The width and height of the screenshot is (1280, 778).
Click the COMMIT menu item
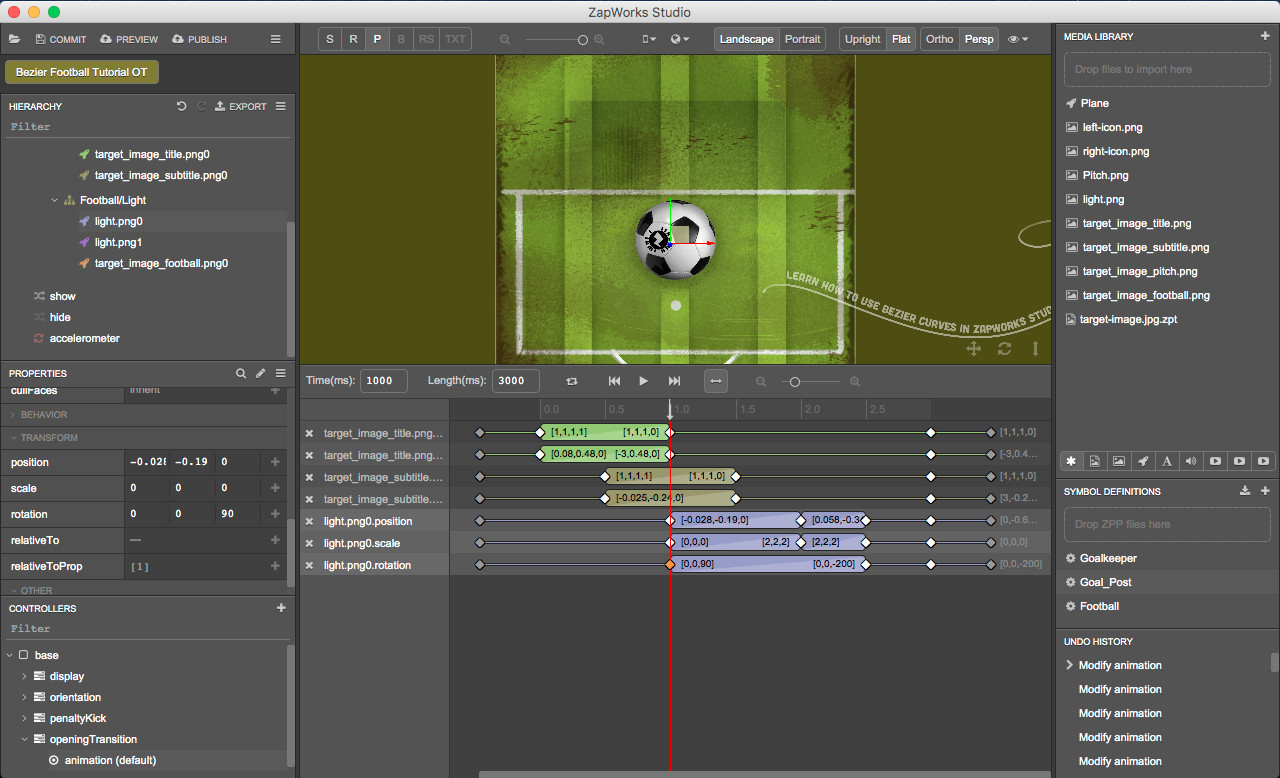(x=61, y=39)
